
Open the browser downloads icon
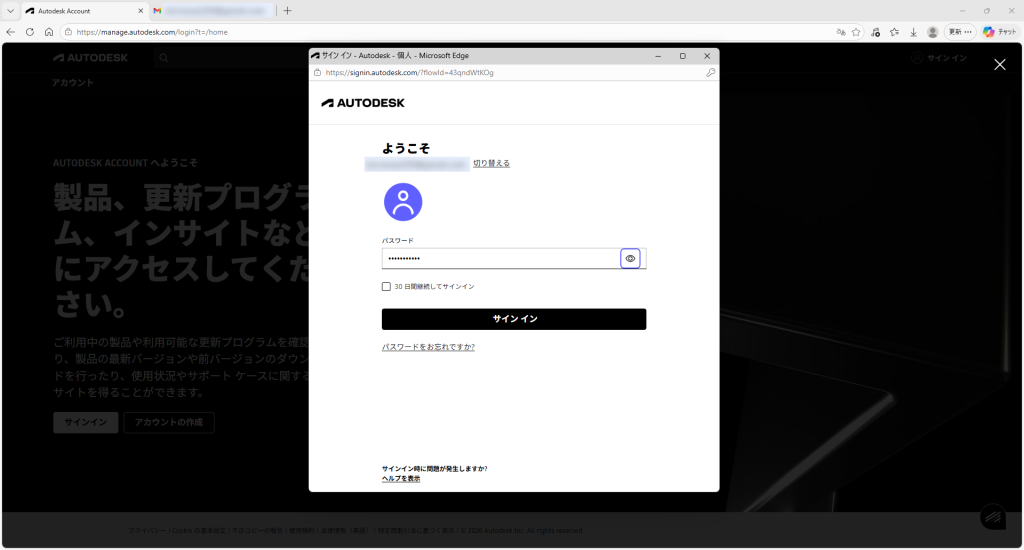coord(913,32)
